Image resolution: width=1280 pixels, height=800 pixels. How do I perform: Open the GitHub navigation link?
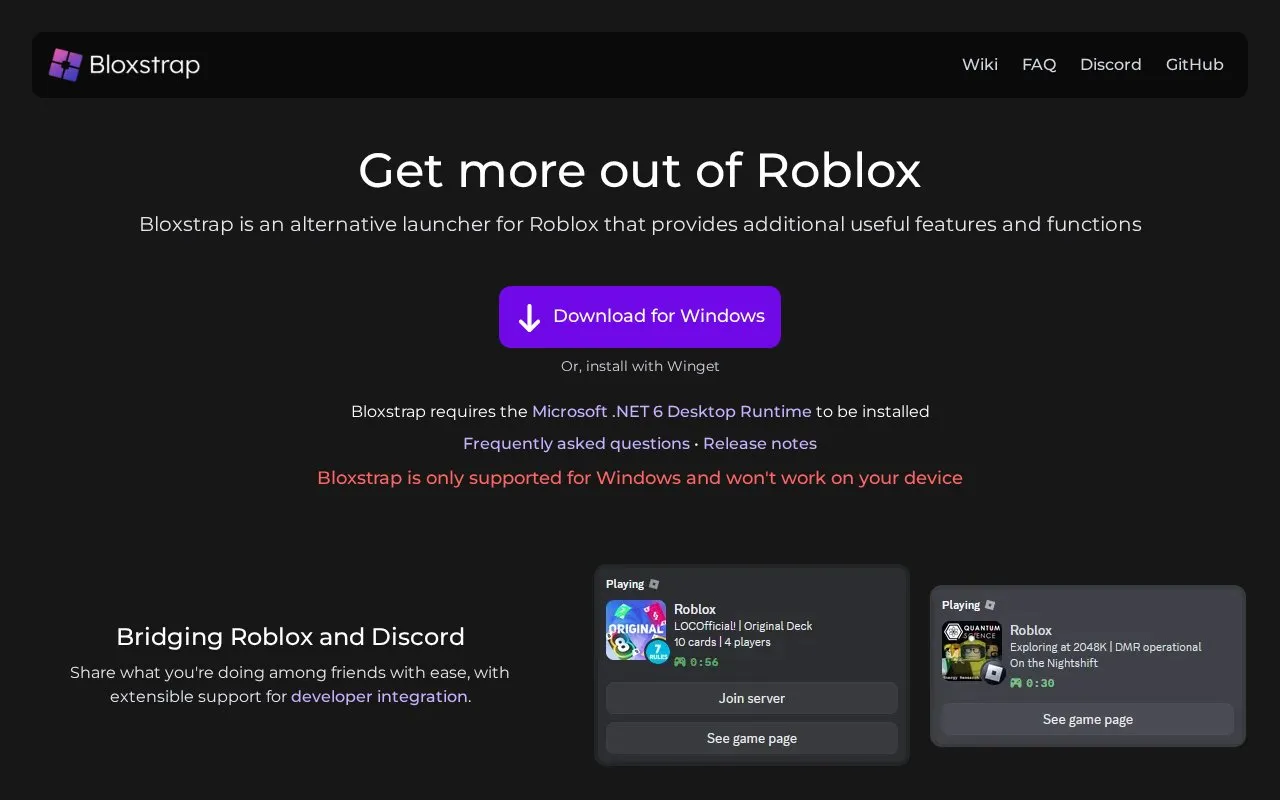[x=1195, y=64]
